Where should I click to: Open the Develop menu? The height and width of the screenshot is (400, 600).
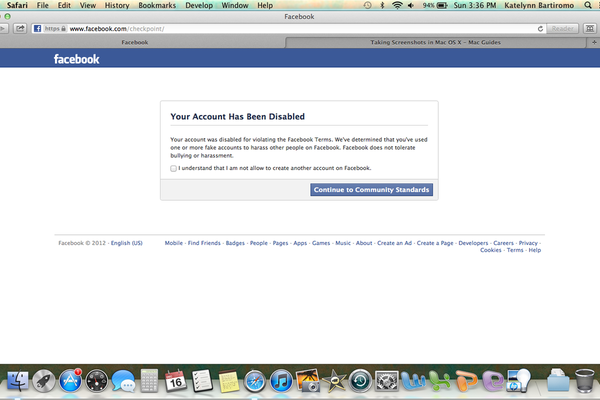[x=199, y=5]
